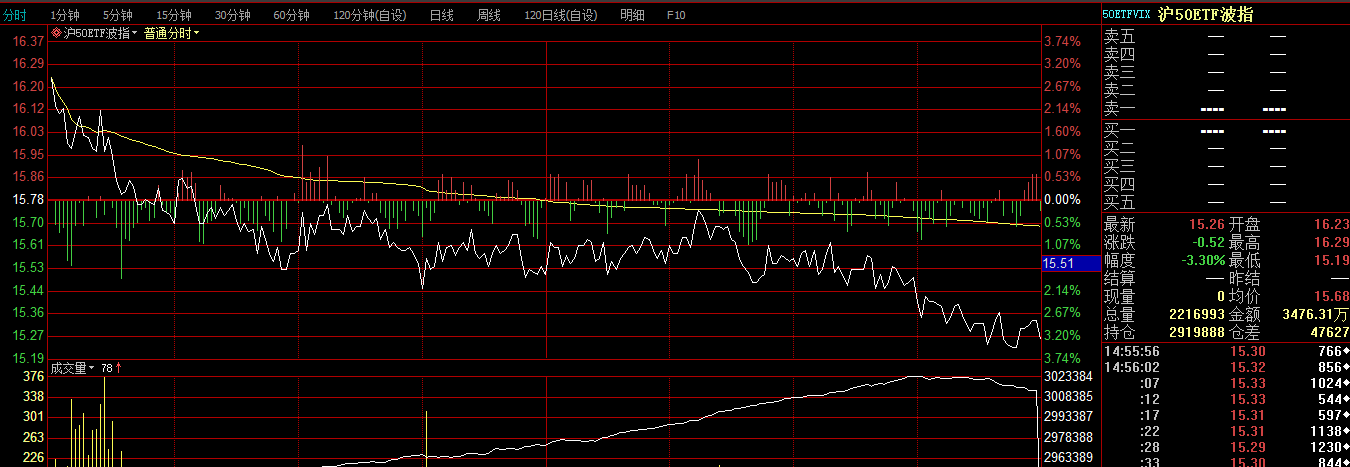This screenshot has width=1350, height=467.
Task: Click the 总量 value 2216993
Action: tap(1197, 315)
